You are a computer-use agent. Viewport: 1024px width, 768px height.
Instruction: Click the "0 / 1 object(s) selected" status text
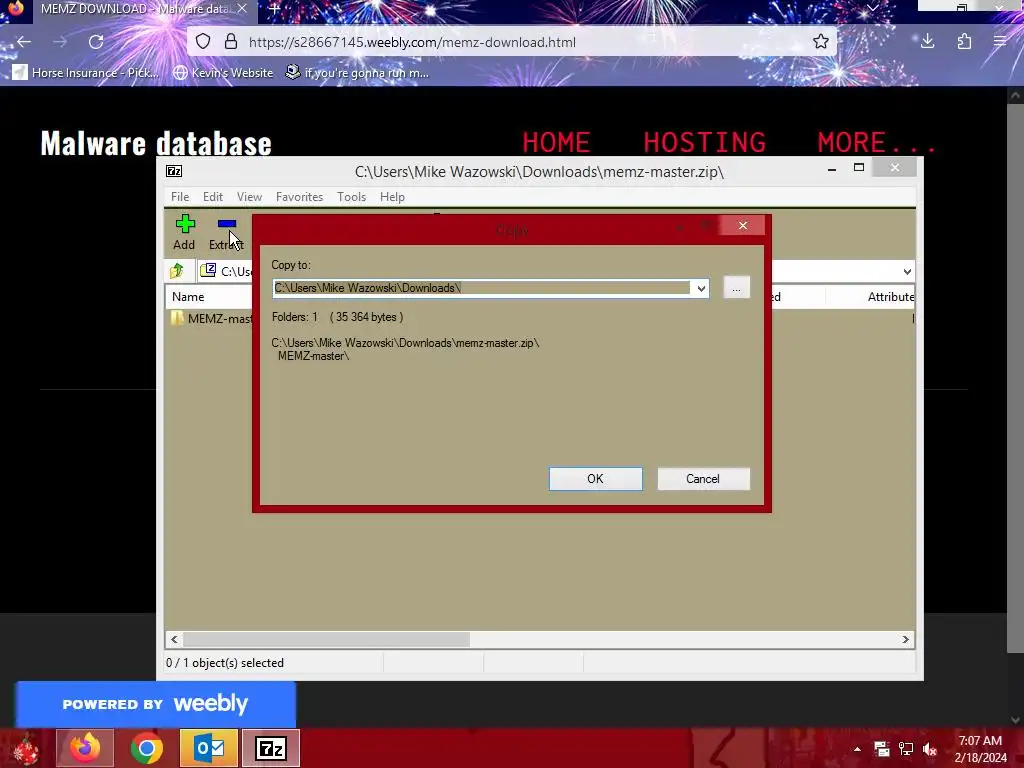click(x=225, y=663)
